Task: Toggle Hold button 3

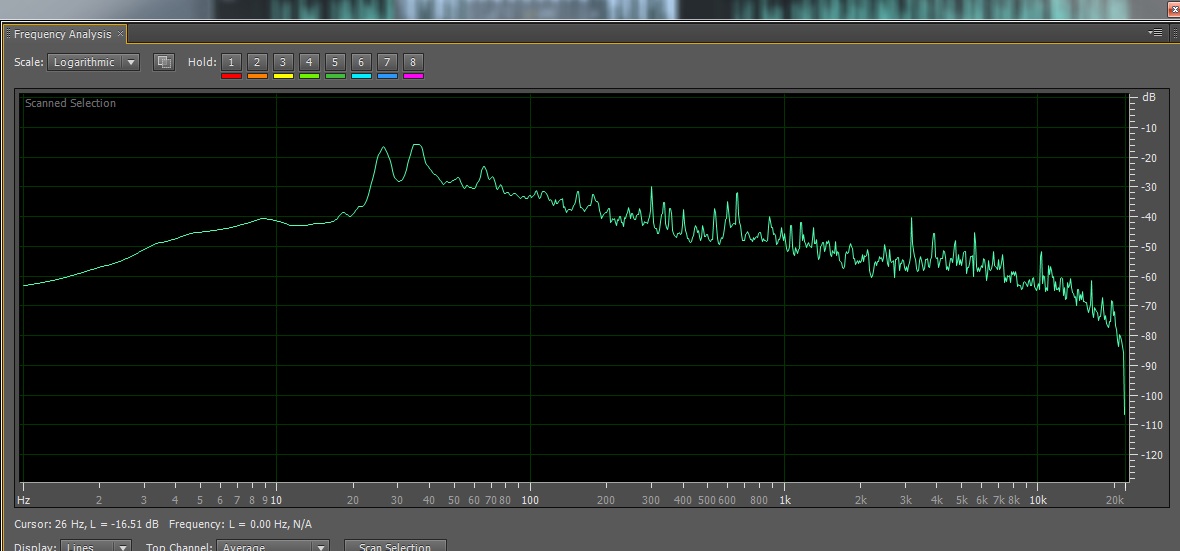Action: click(x=284, y=62)
